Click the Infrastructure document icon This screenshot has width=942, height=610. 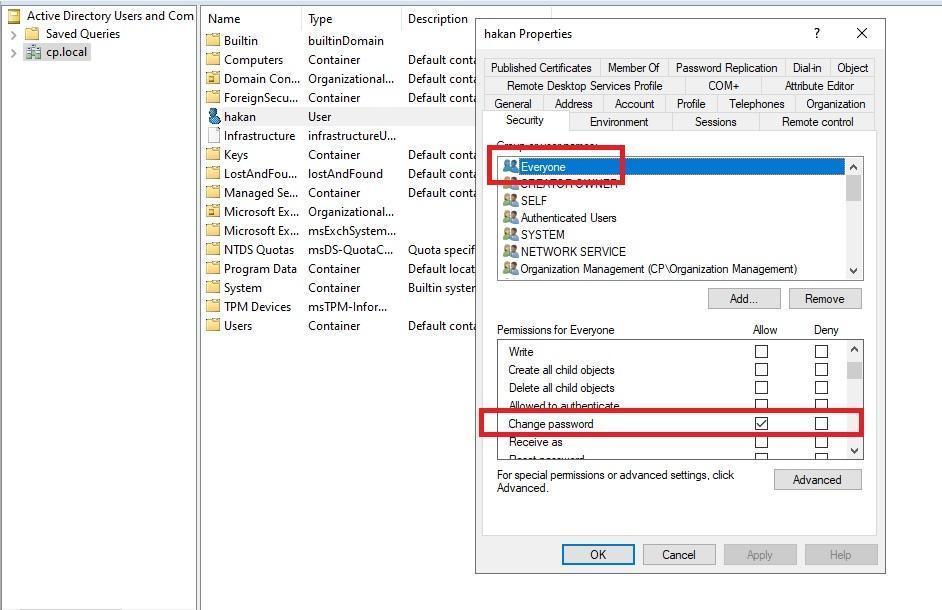213,136
